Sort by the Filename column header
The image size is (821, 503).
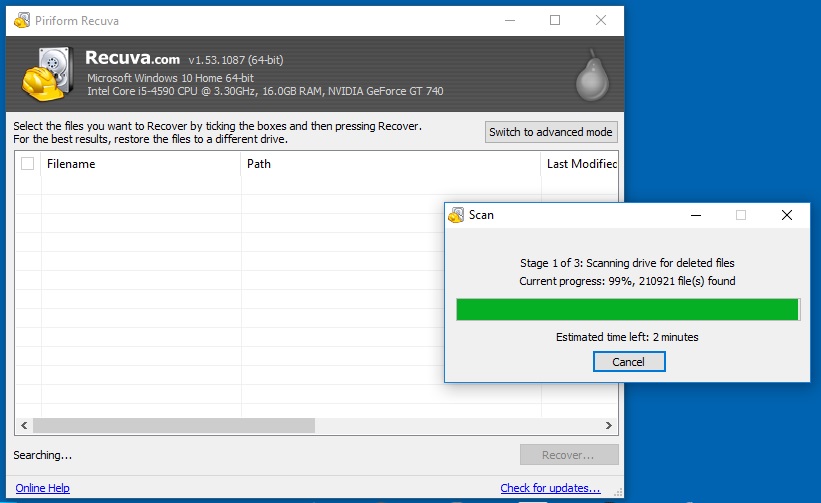140,164
